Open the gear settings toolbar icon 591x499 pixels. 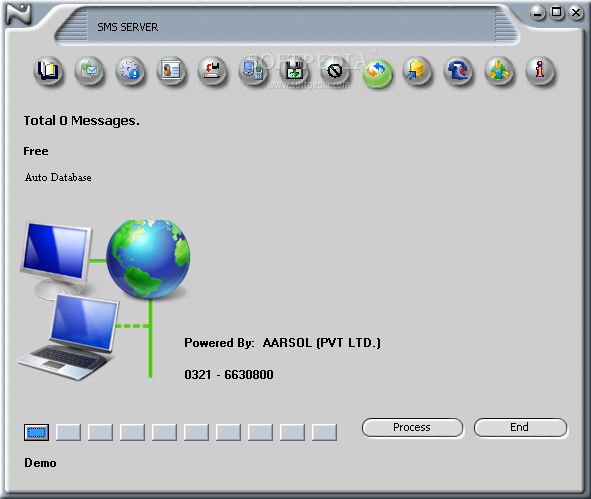click(x=130, y=71)
